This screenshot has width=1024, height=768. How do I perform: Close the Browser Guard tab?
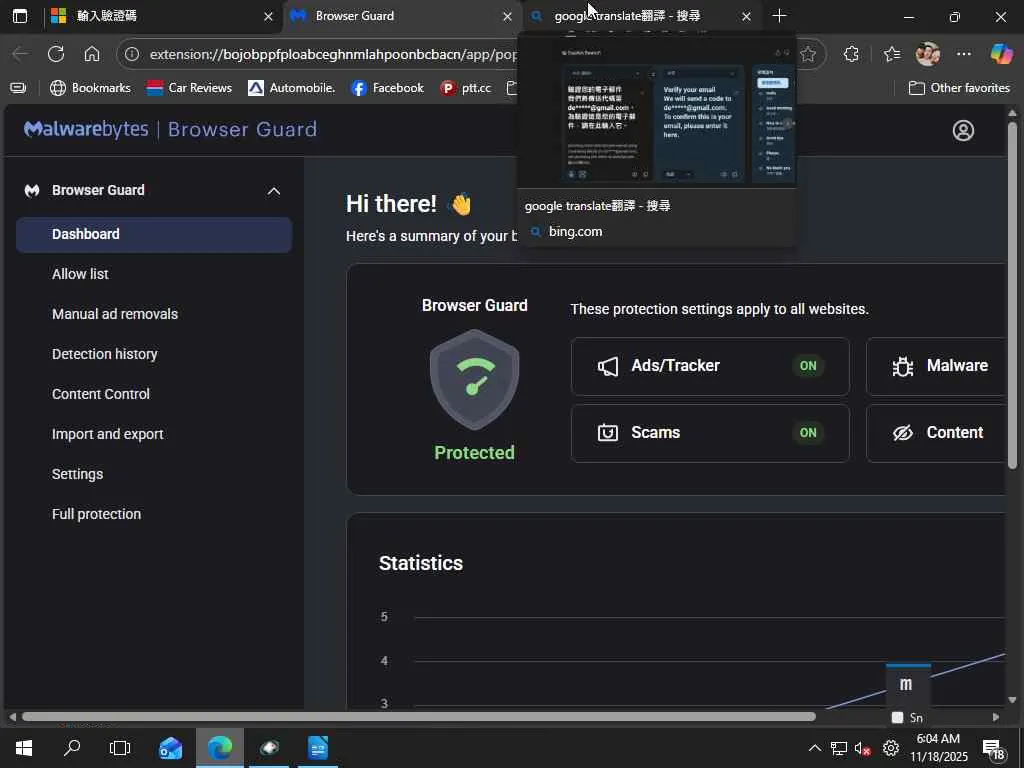507,17
